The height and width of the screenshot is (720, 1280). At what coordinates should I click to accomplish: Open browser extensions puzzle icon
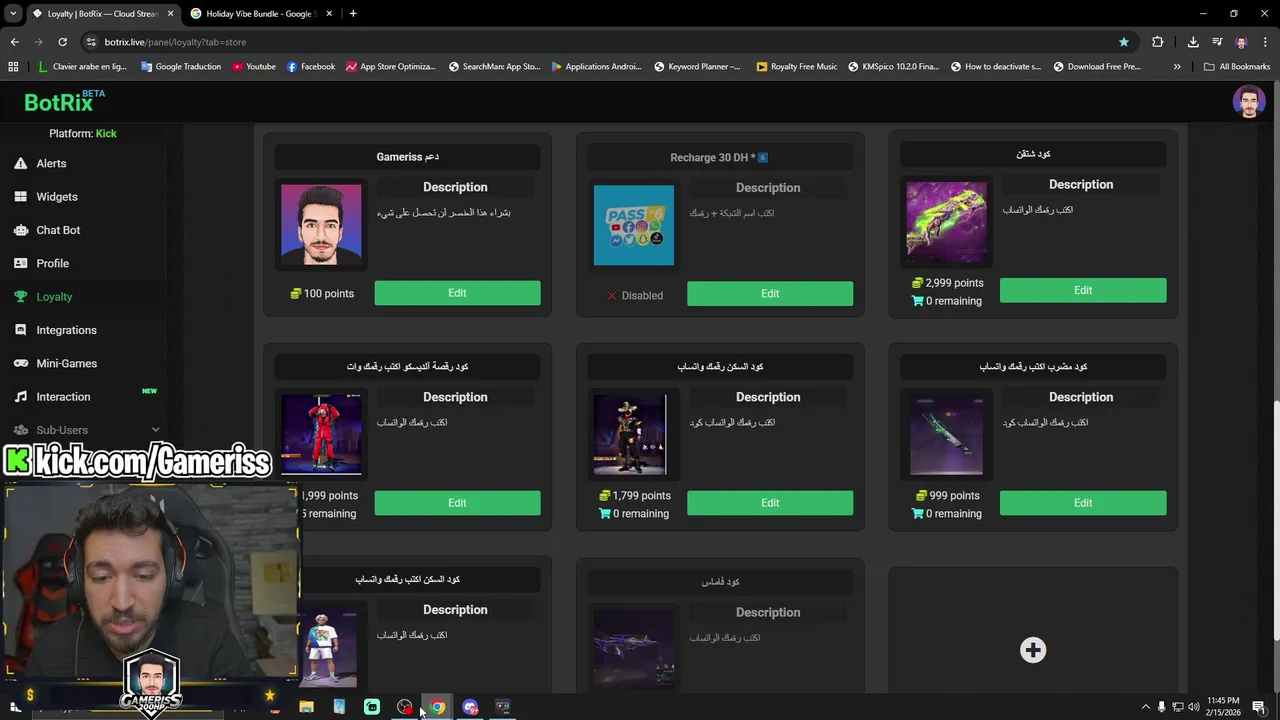pyautogui.click(x=1157, y=42)
